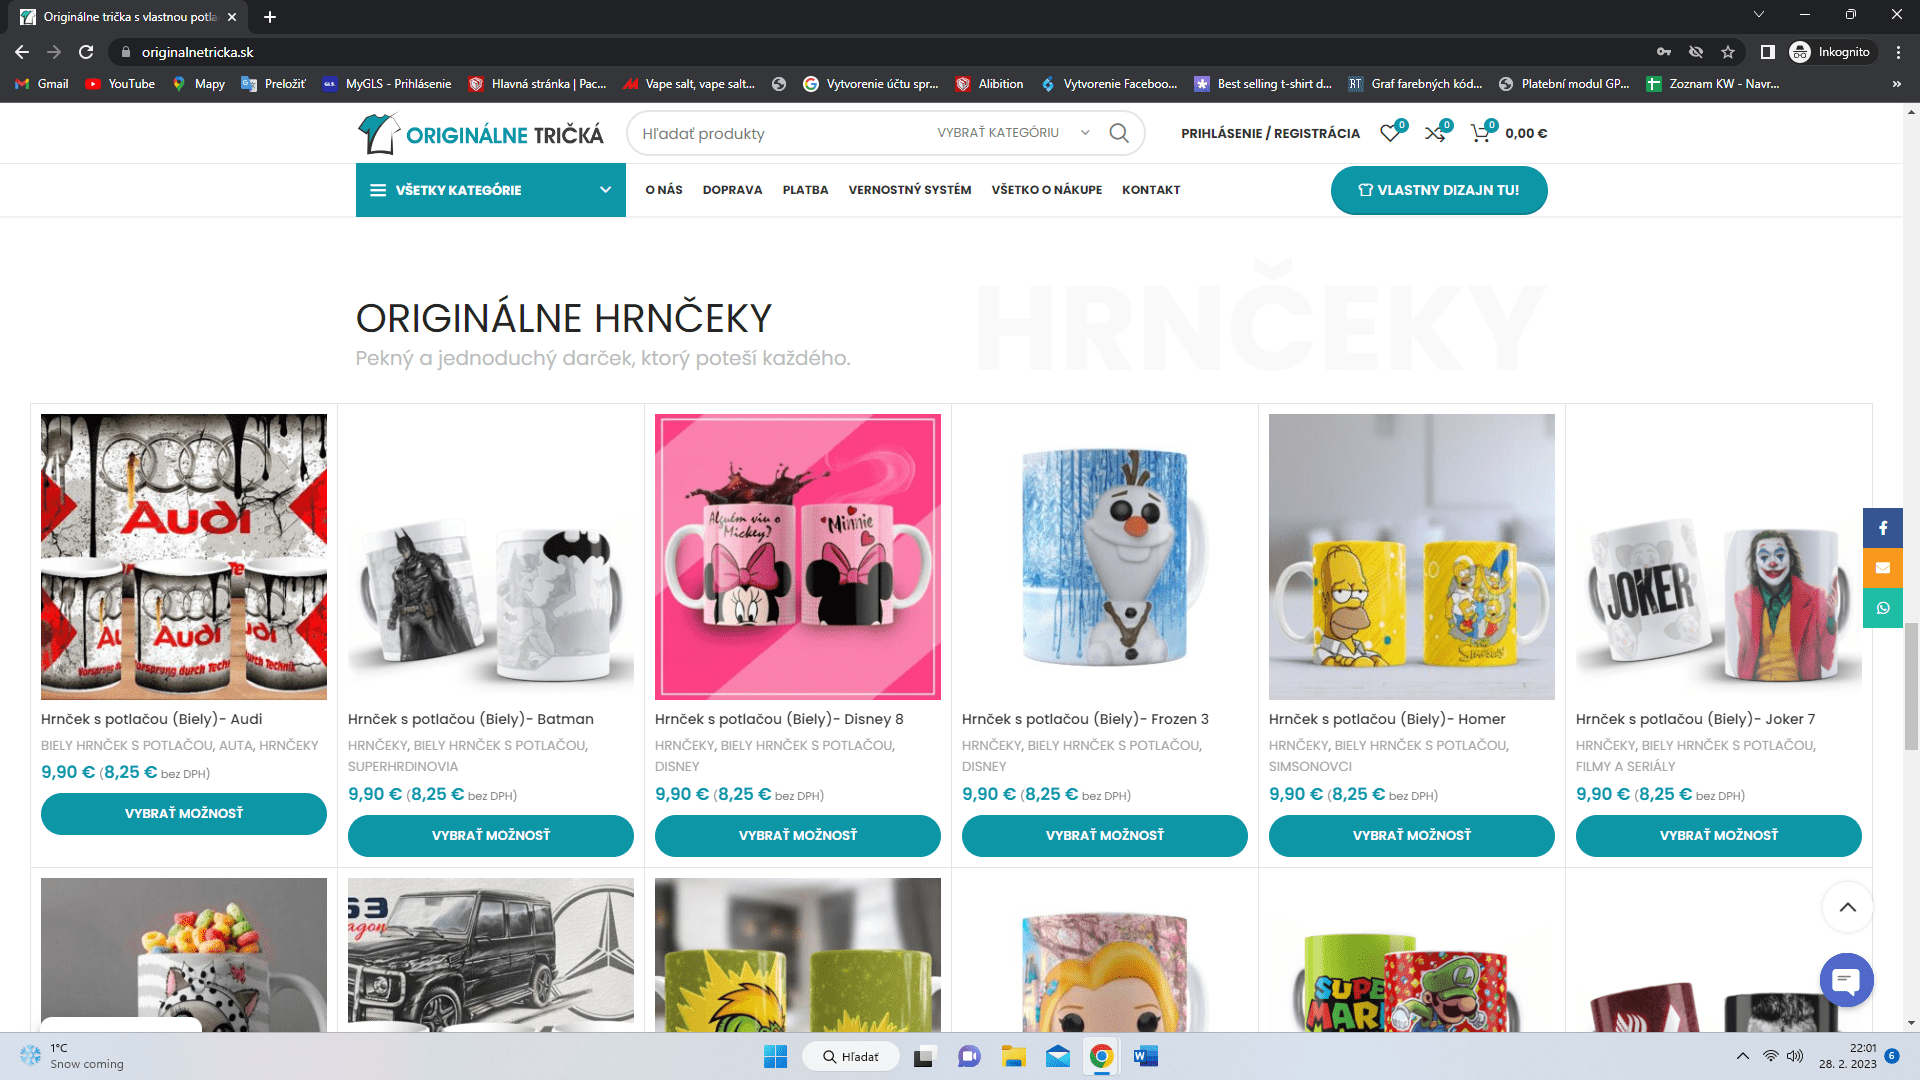Share page via Facebook side icon
Viewport: 1920px width, 1080px height.
point(1883,528)
